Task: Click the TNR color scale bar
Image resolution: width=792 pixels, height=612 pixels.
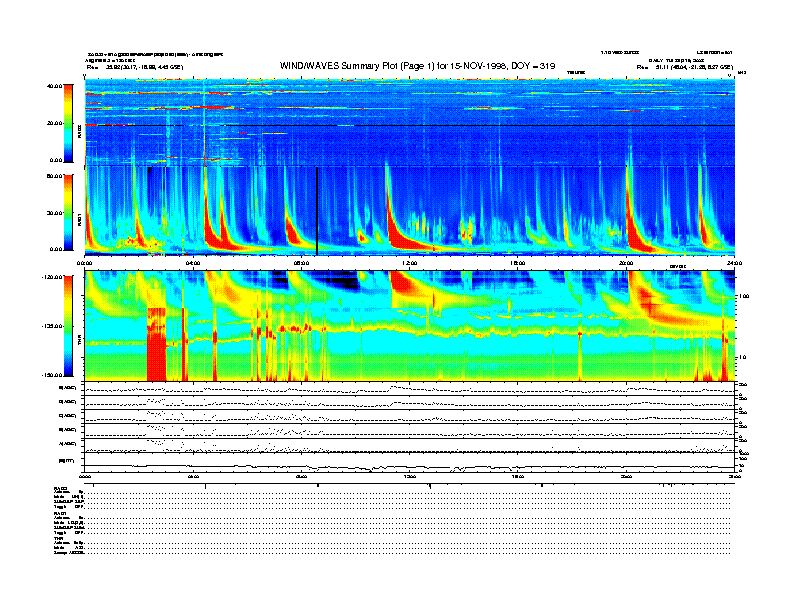Action: 68,326
